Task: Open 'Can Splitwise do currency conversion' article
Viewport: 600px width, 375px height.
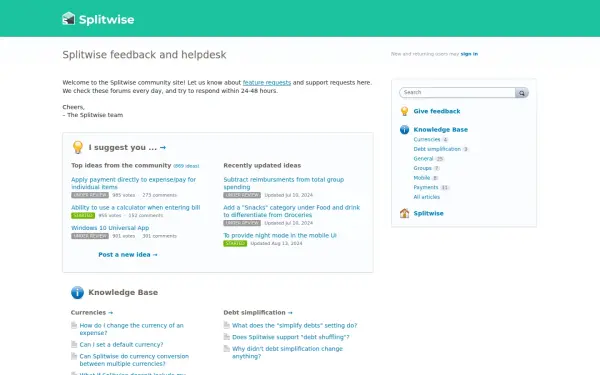Action: (x=134, y=360)
